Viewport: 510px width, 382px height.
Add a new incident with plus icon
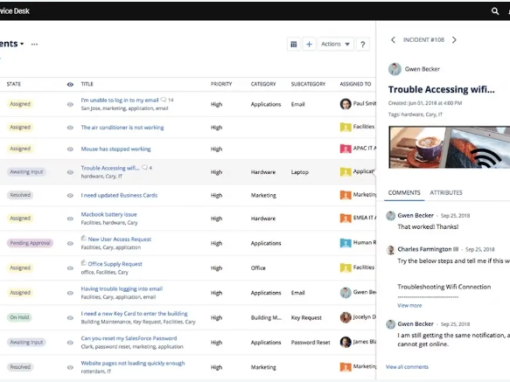[x=309, y=44]
